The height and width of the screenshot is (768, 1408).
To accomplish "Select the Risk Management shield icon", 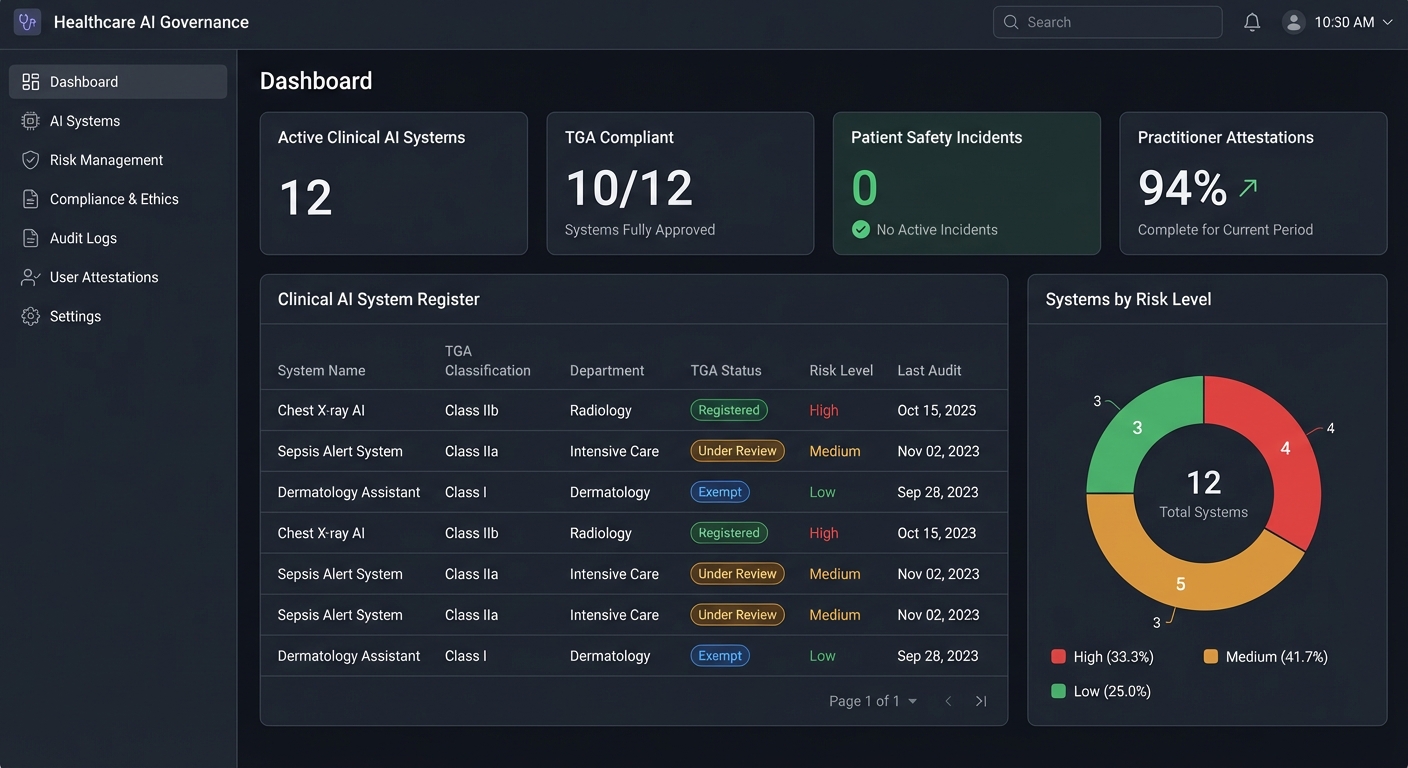I will click(31, 159).
